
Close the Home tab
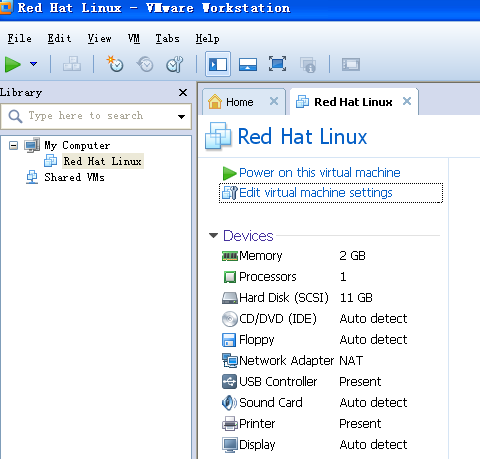pyautogui.click(x=274, y=101)
